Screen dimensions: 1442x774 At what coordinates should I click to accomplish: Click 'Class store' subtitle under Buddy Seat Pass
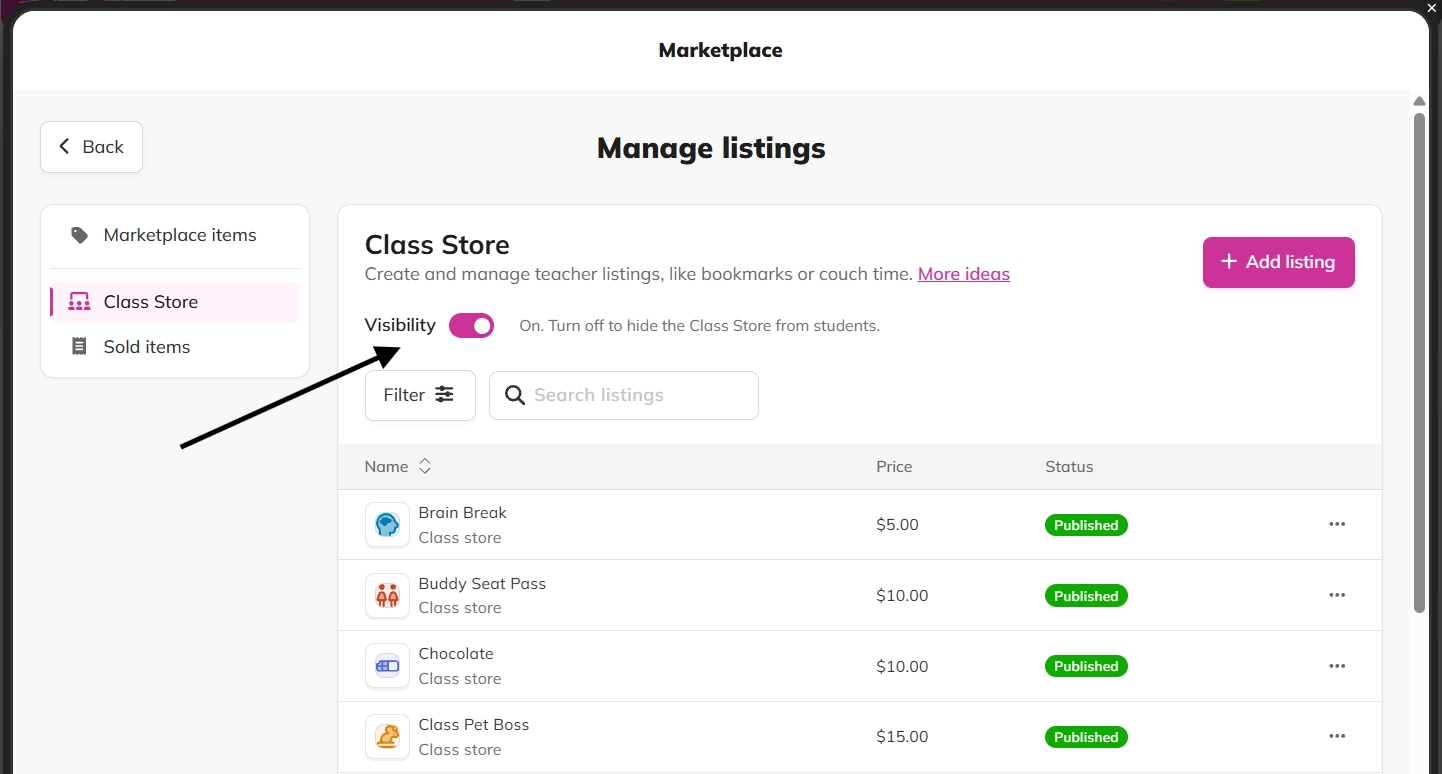point(460,608)
